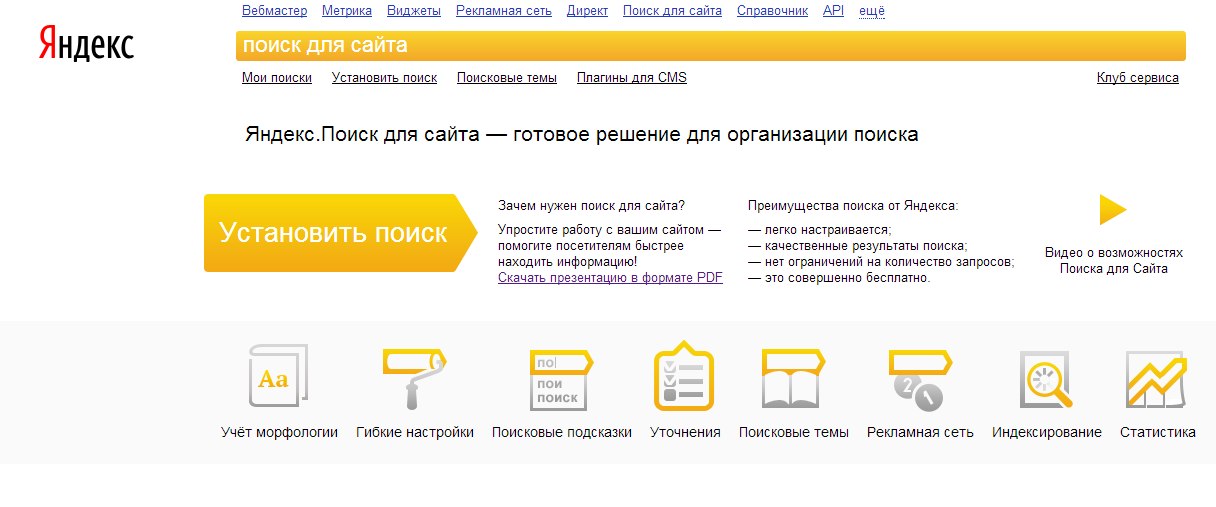1216x507 pixels.
Task: Click the Уточнения label
Action: 685,432
